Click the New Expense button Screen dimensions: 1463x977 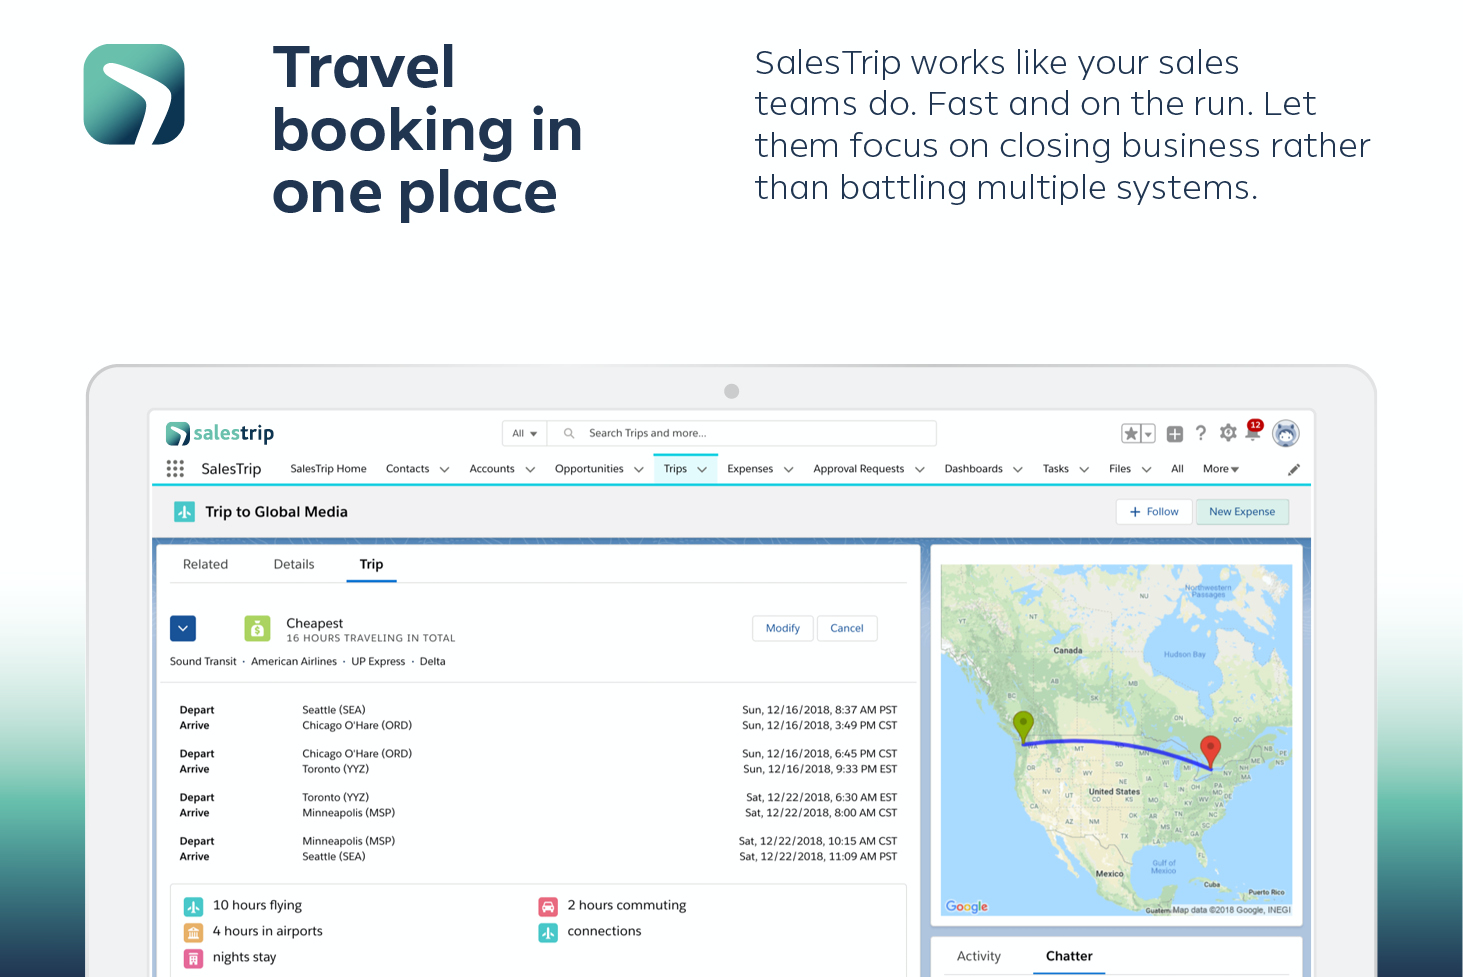(x=1242, y=512)
